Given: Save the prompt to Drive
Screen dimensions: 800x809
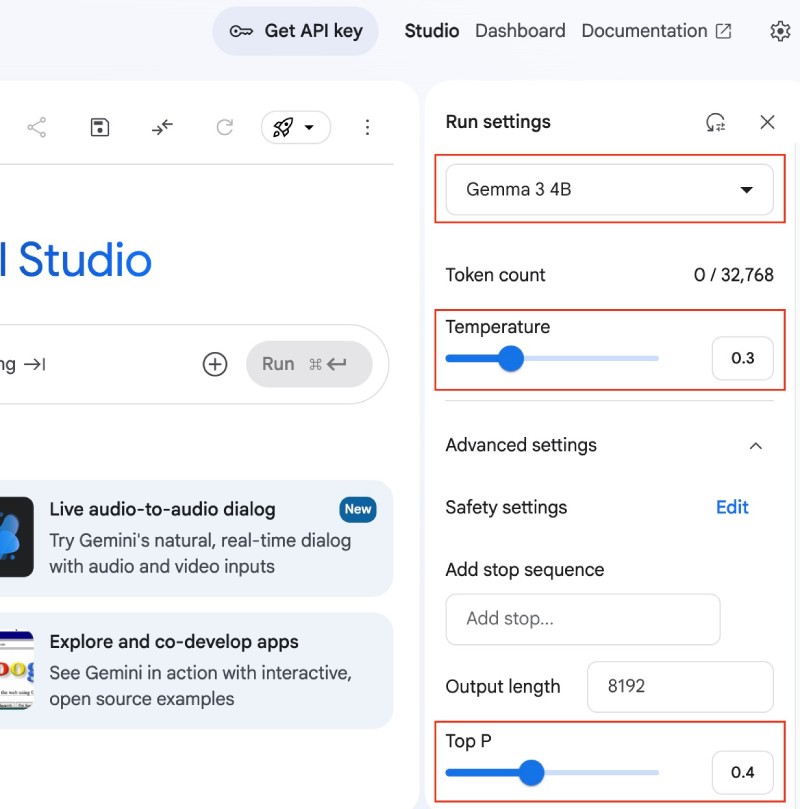Looking at the screenshot, I should coord(99,127).
